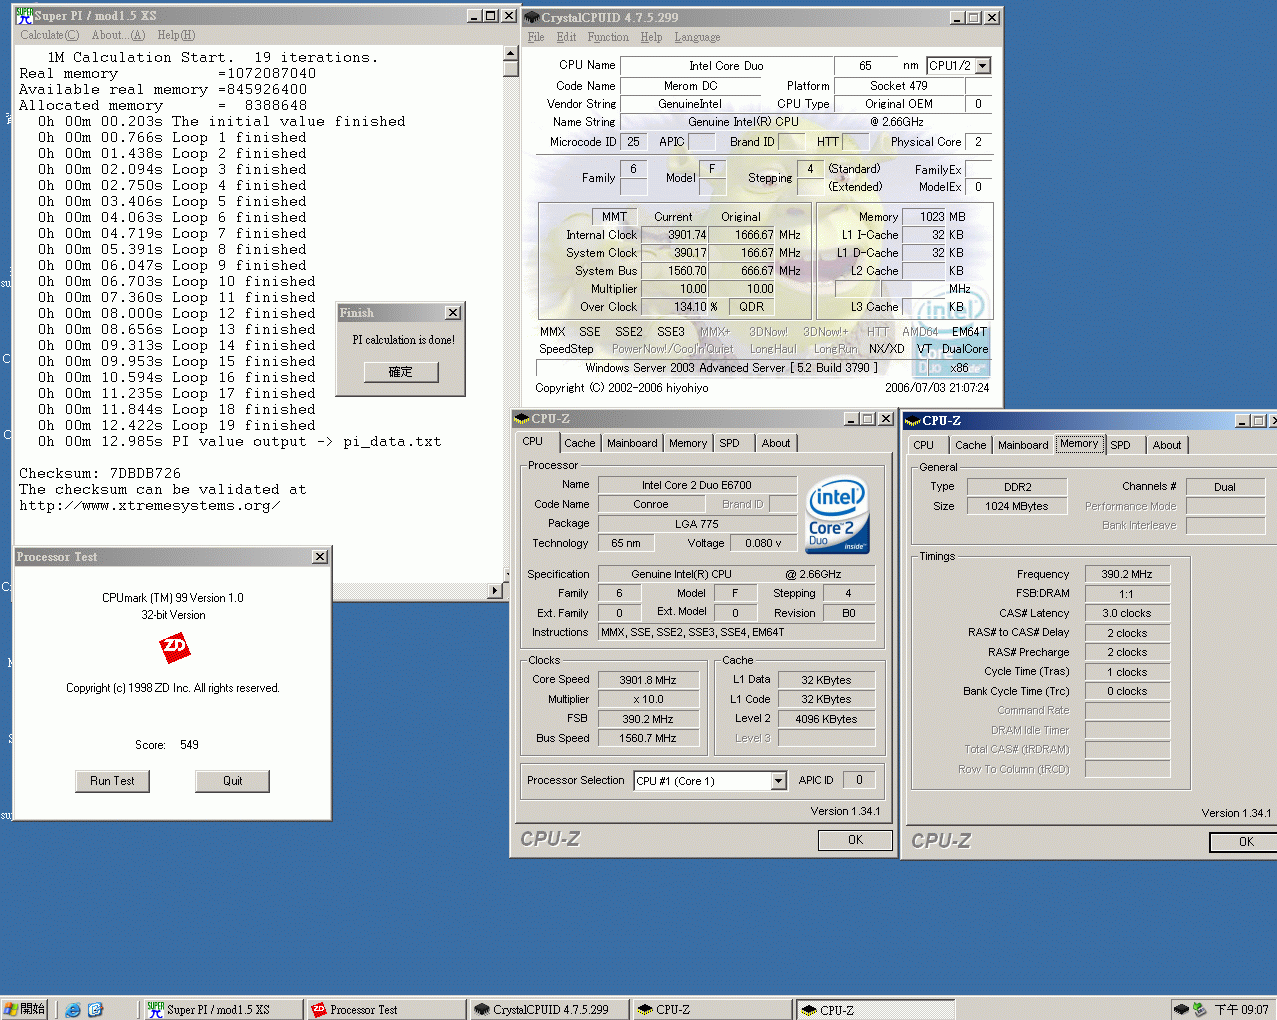Click the Intel Core 2 Duo logo in CPU-Z
The width and height of the screenshot is (1277, 1020).
(x=838, y=516)
